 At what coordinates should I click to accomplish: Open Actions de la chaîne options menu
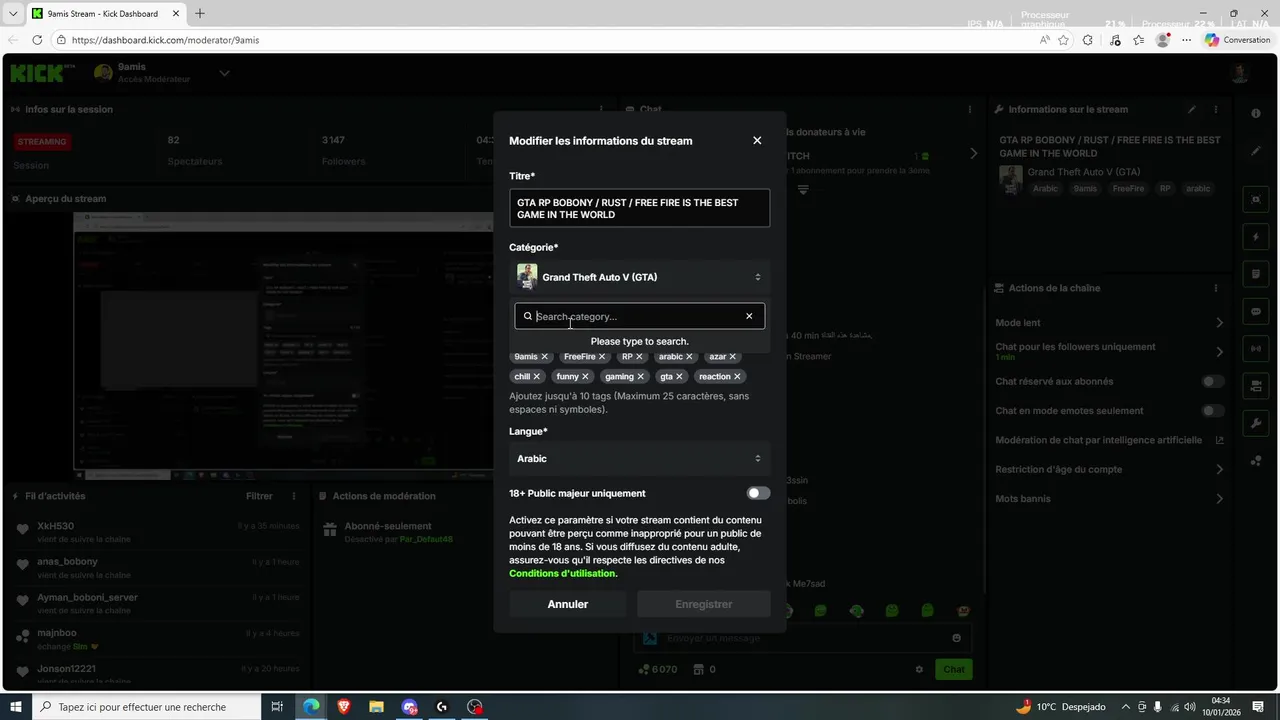click(x=1216, y=288)
